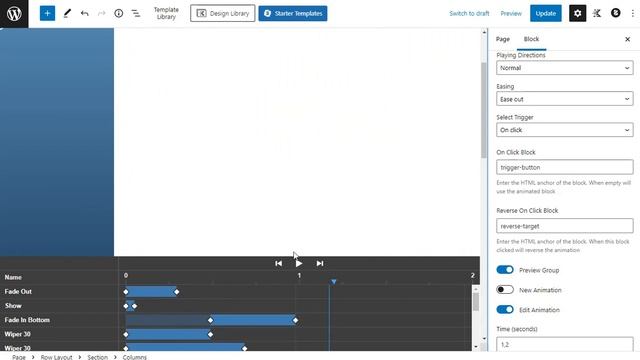
Task: Skip to timeline start
Action: coord(278,263)
